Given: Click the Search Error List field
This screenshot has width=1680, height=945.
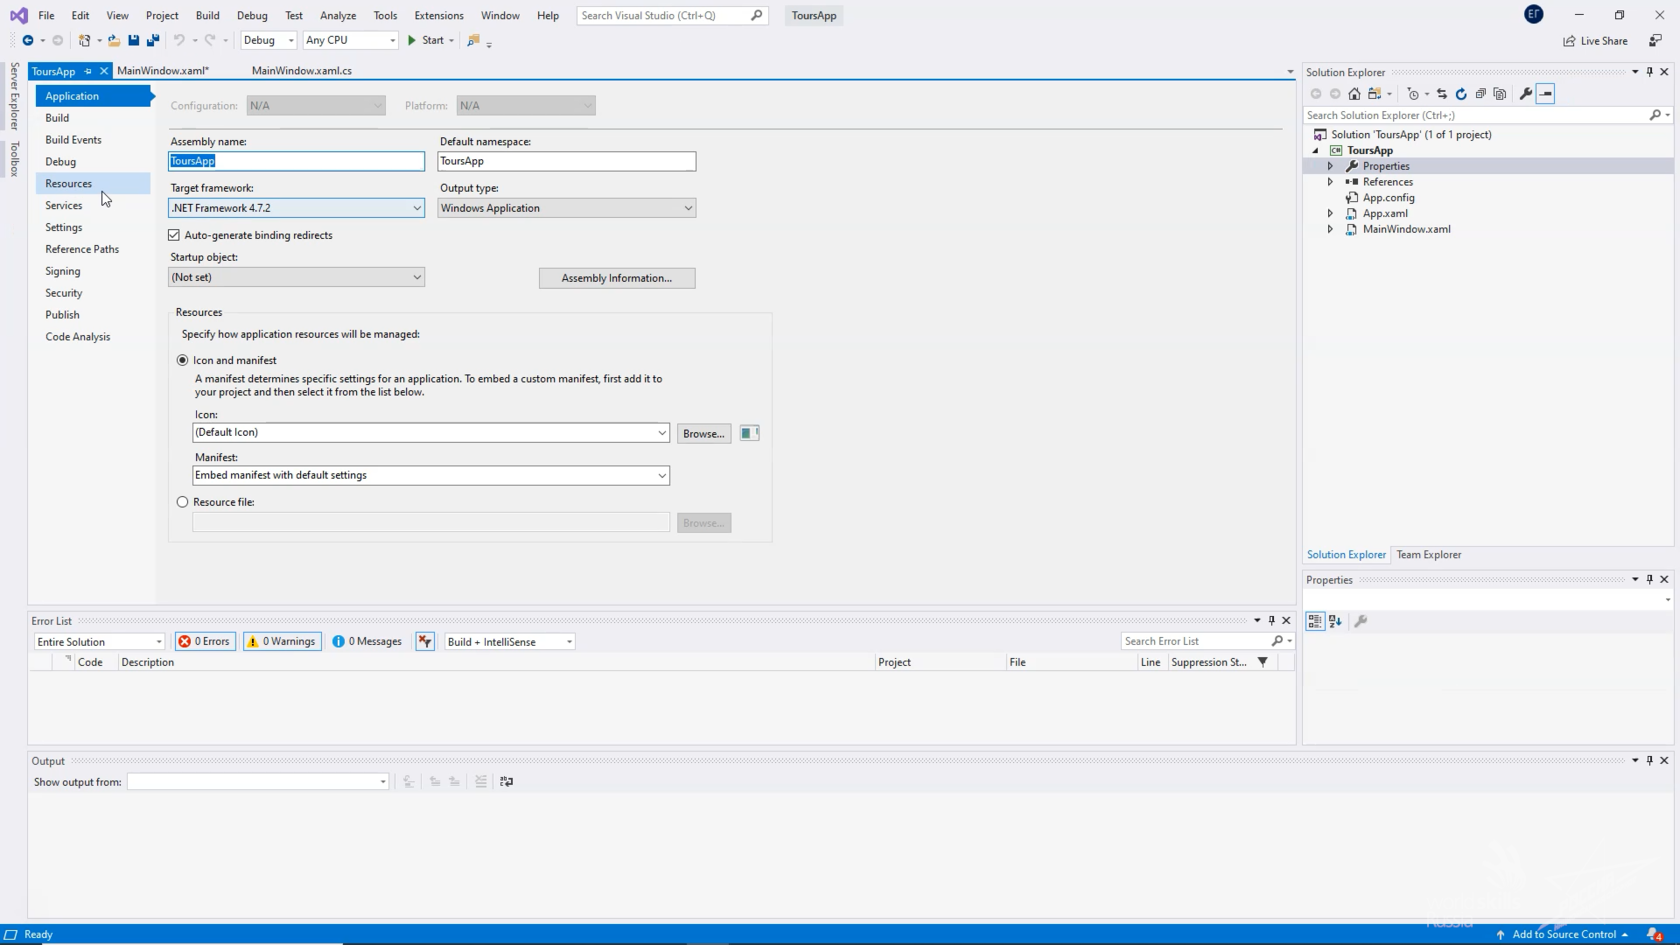Looking at the screenshot, I should click(x=1207, y=641).
